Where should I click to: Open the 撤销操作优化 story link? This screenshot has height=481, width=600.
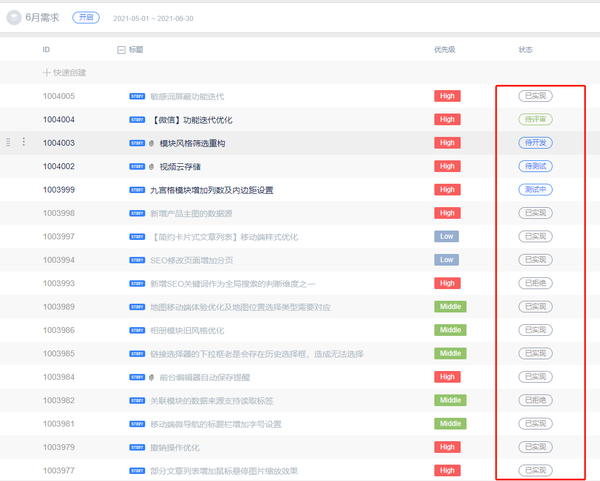174,447
